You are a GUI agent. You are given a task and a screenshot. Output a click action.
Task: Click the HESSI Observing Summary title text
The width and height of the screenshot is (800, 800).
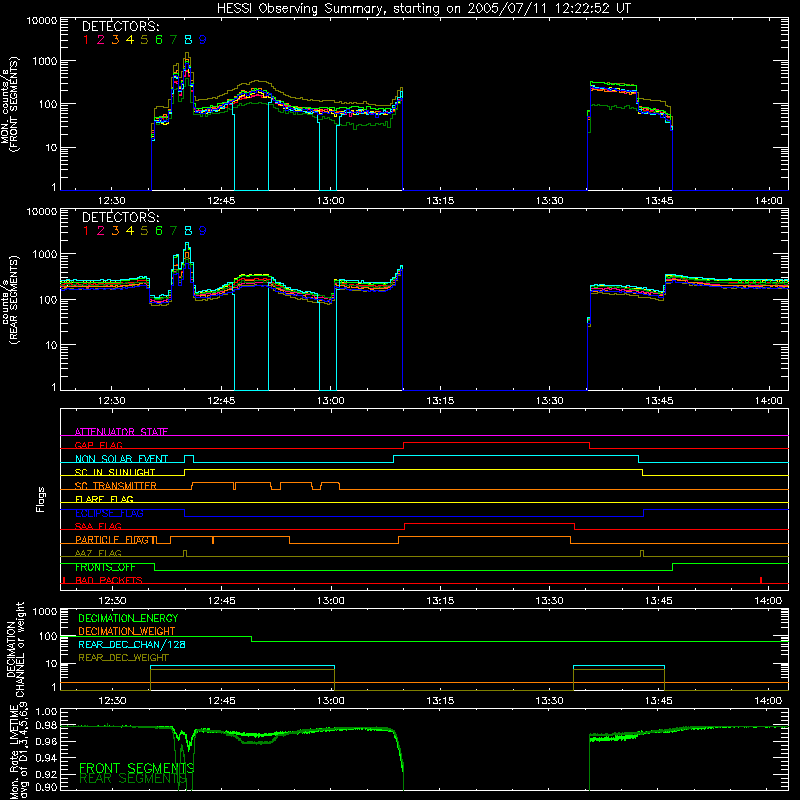point(423,9)
